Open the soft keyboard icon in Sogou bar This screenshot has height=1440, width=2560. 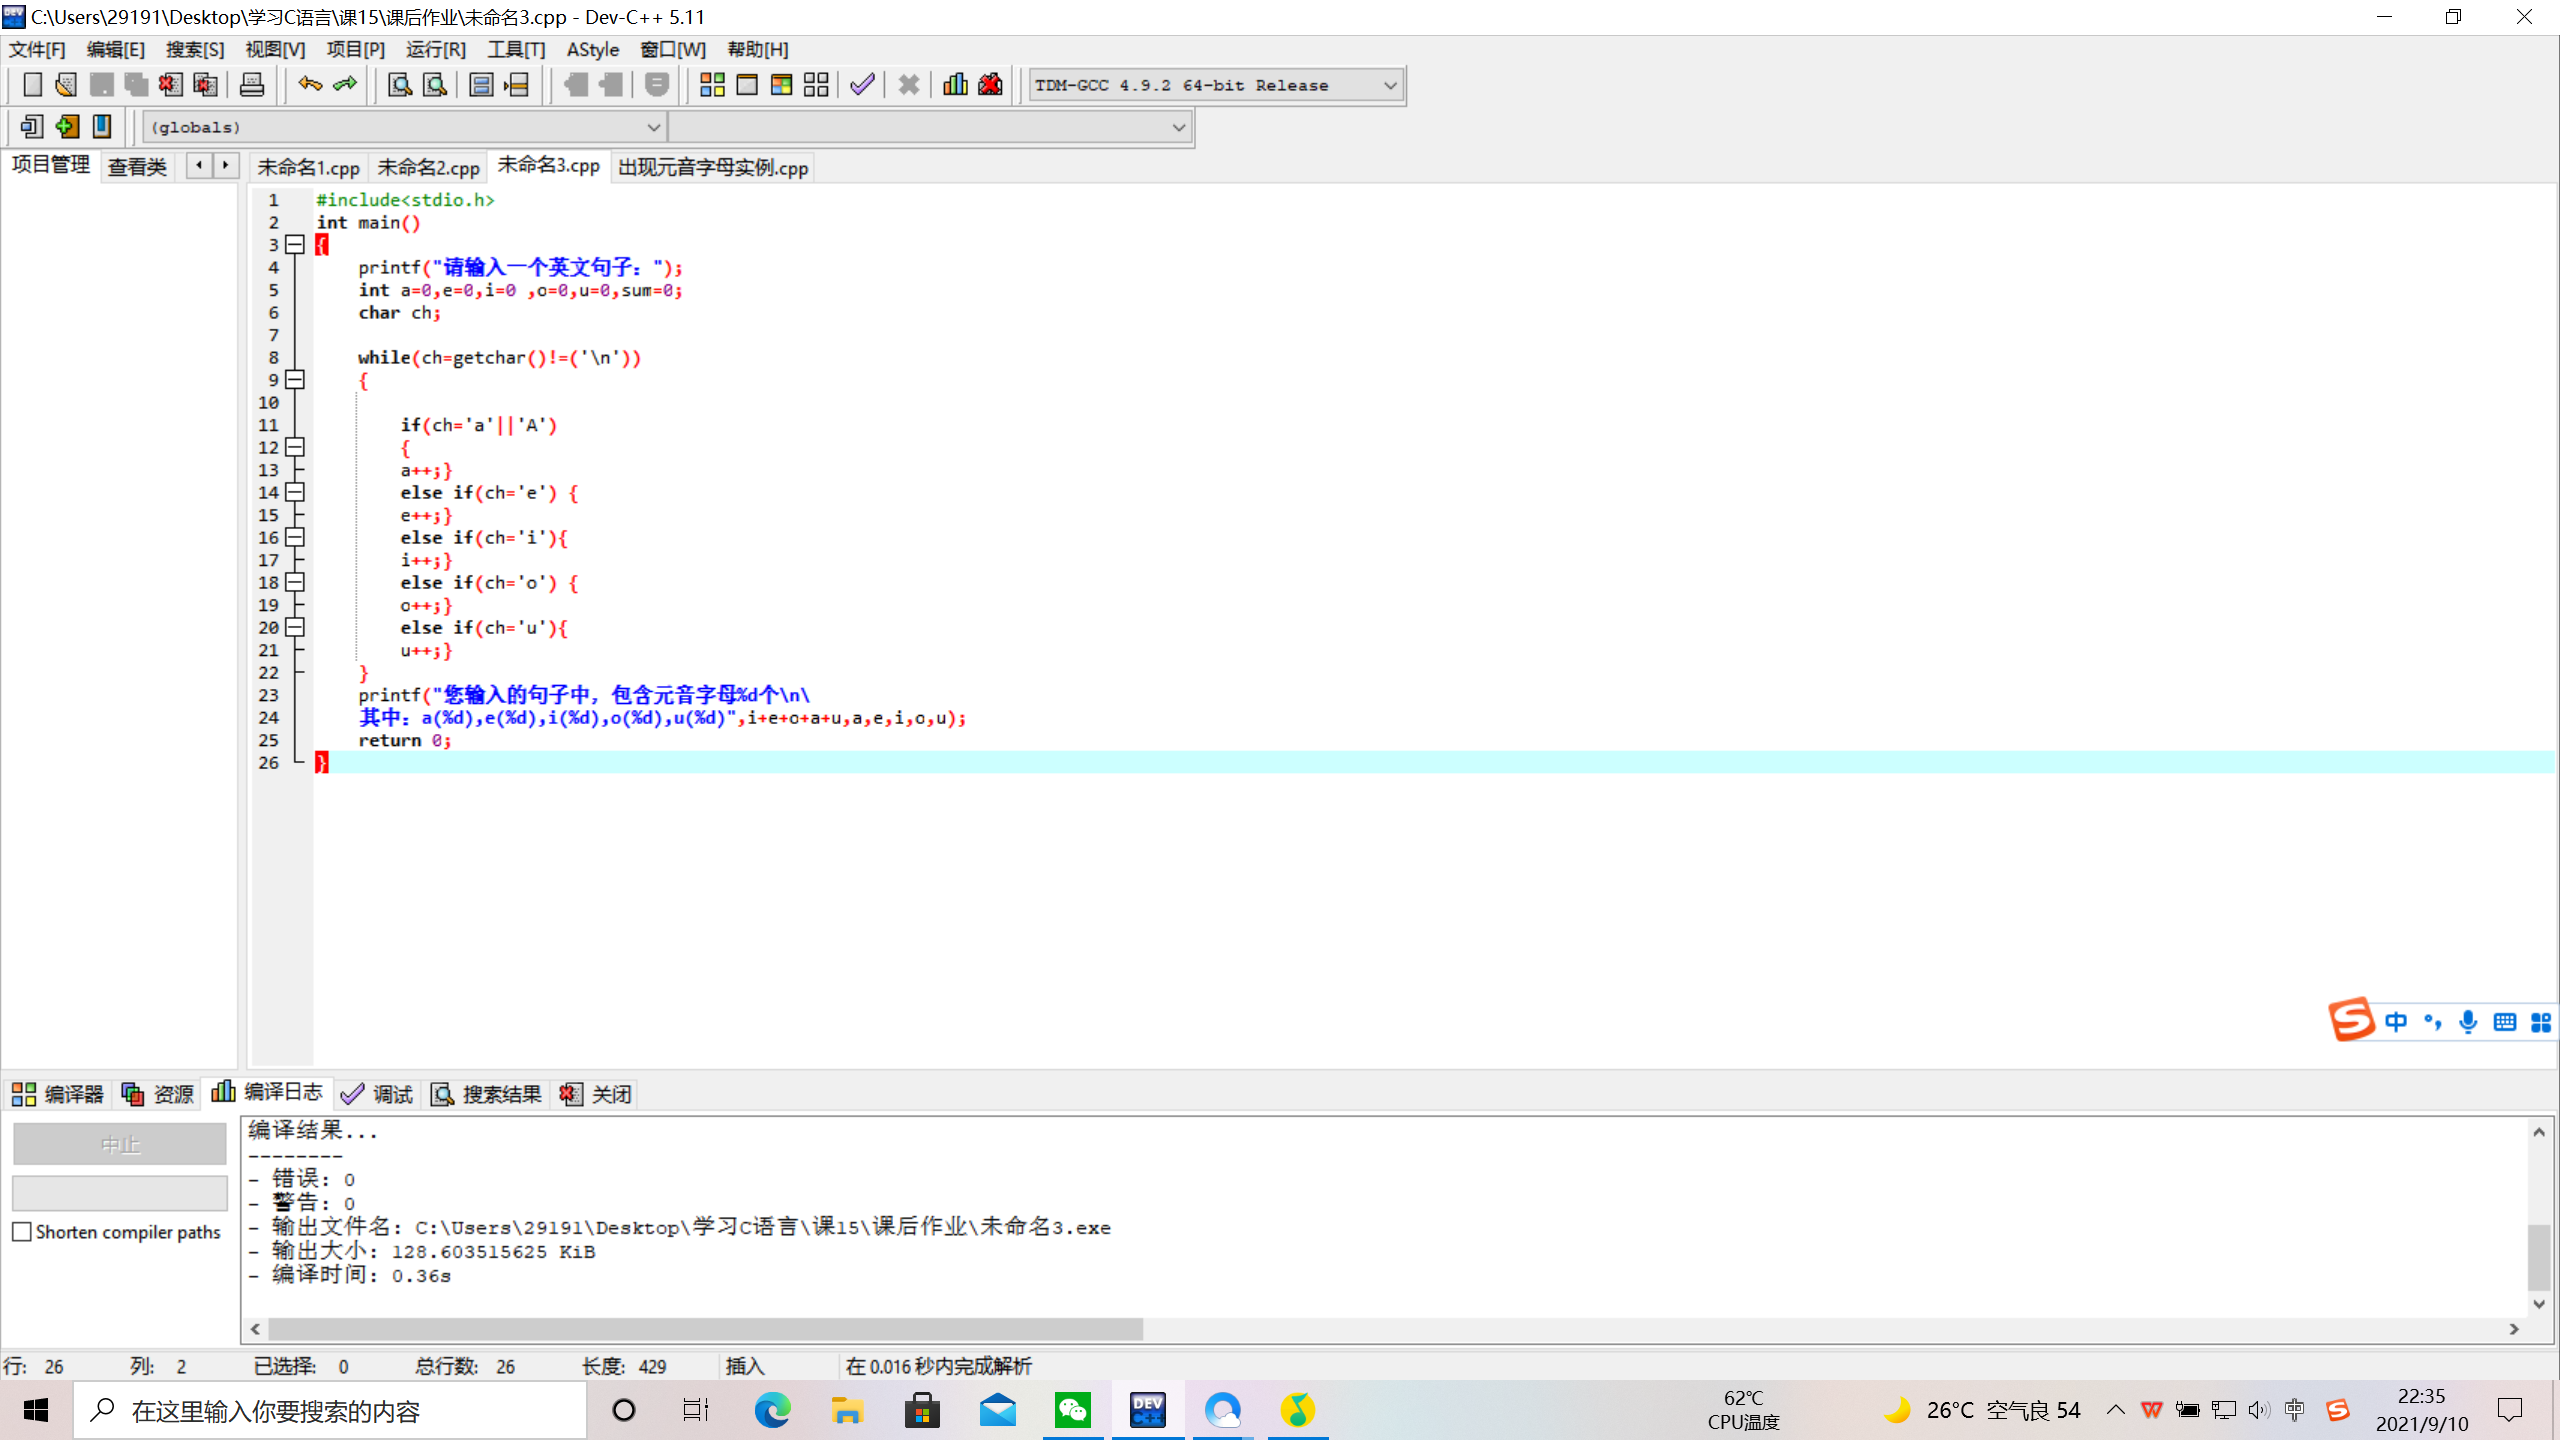2505,1022
